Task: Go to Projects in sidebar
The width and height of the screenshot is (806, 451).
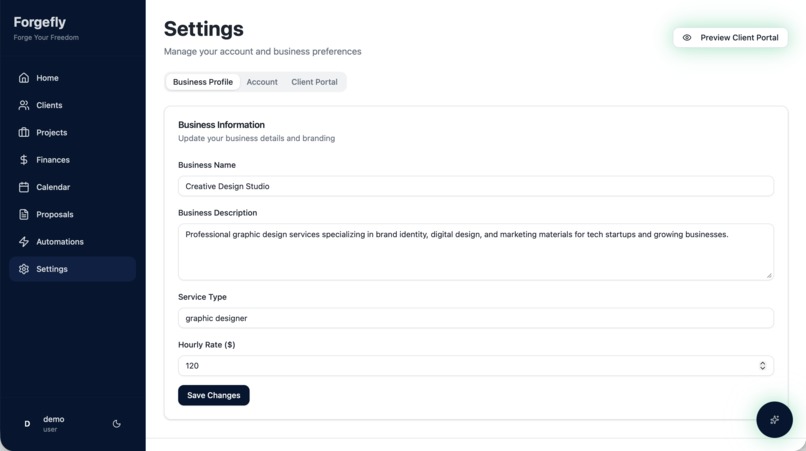Action: tap(72, 132)
